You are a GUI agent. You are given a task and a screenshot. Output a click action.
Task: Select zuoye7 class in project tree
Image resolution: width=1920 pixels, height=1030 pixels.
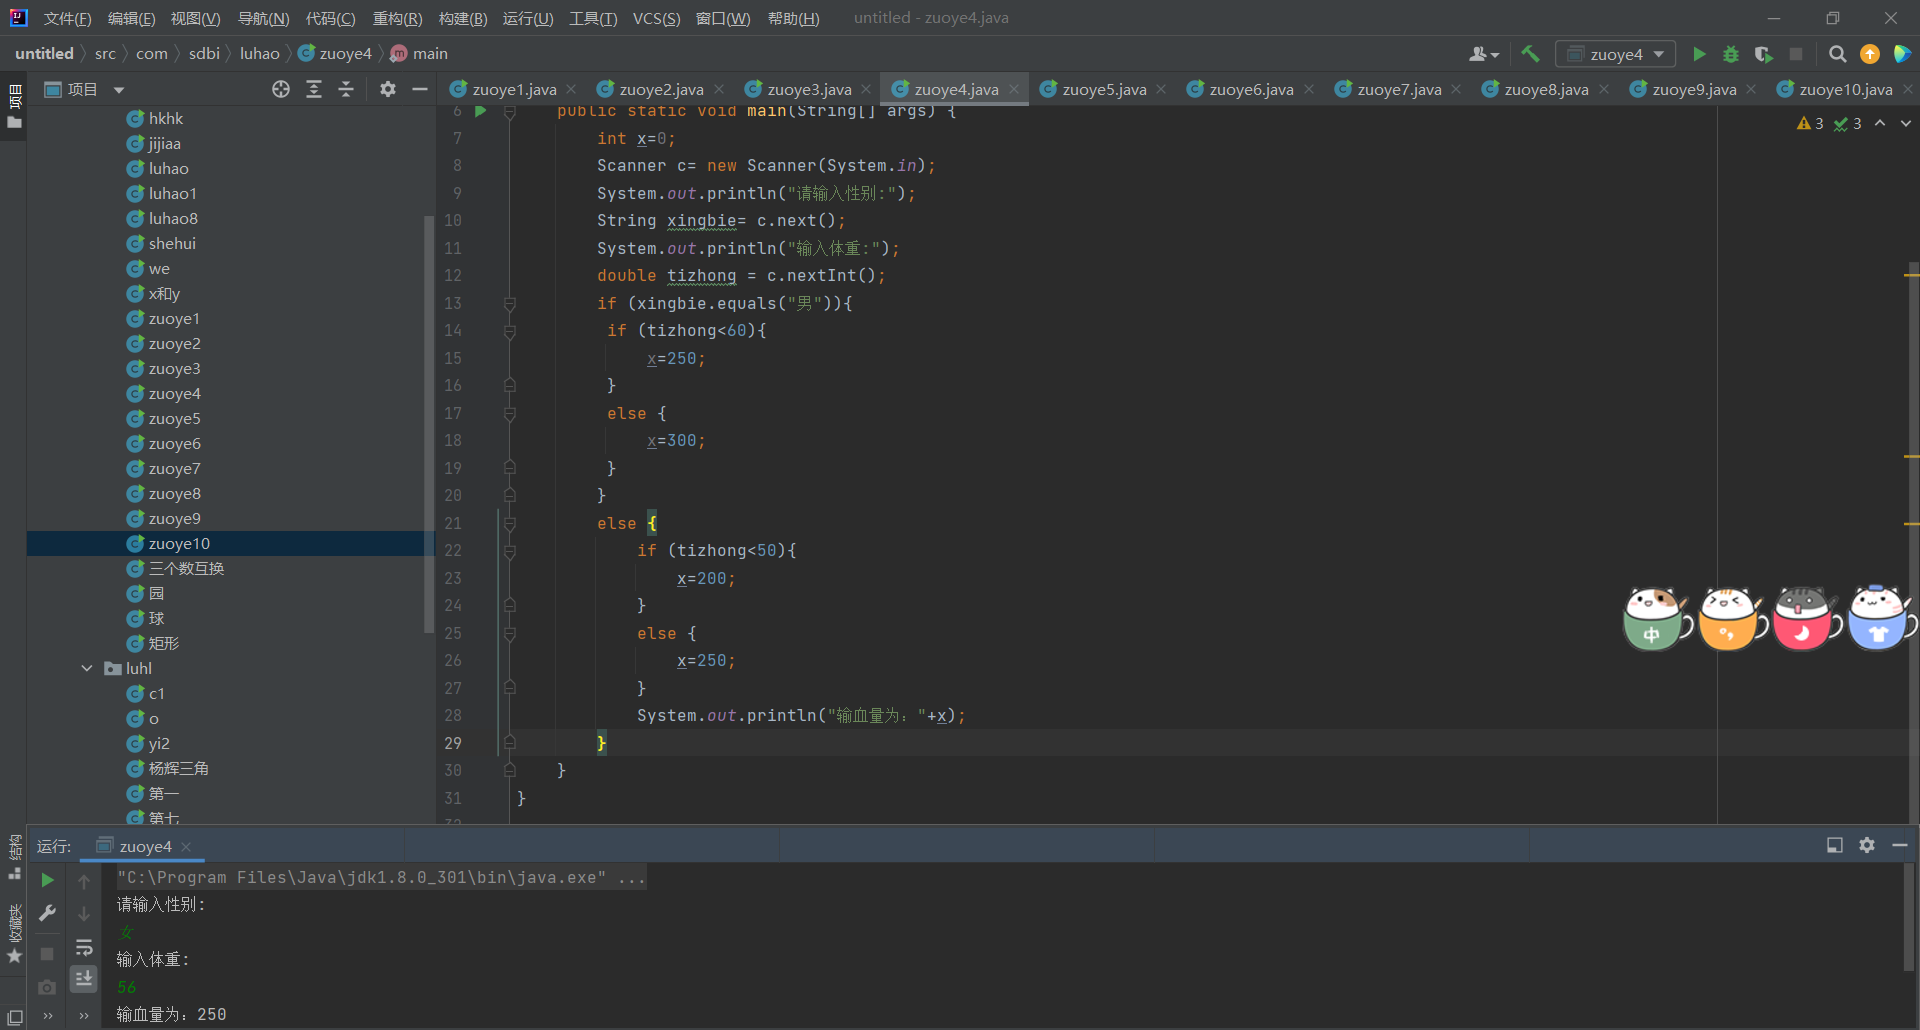[x=174, y=468]
